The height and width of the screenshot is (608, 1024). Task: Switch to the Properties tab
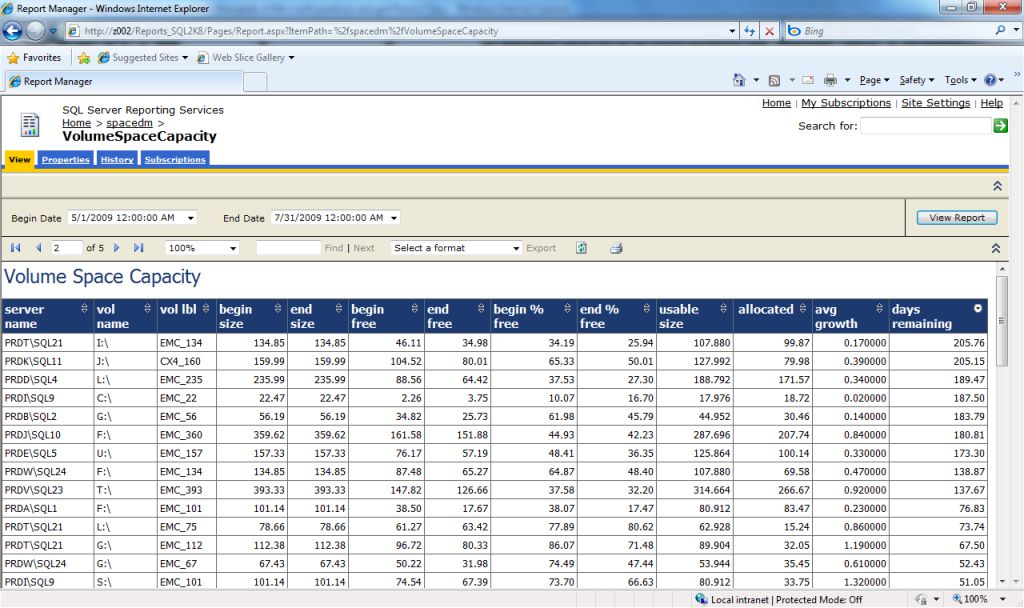pos(66,160)
